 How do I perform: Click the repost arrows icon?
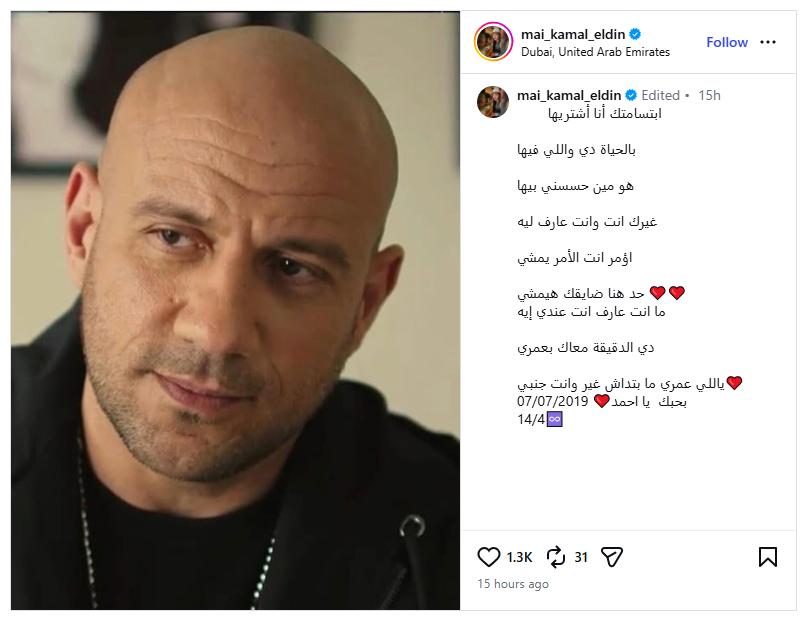(x=555, y=557)
